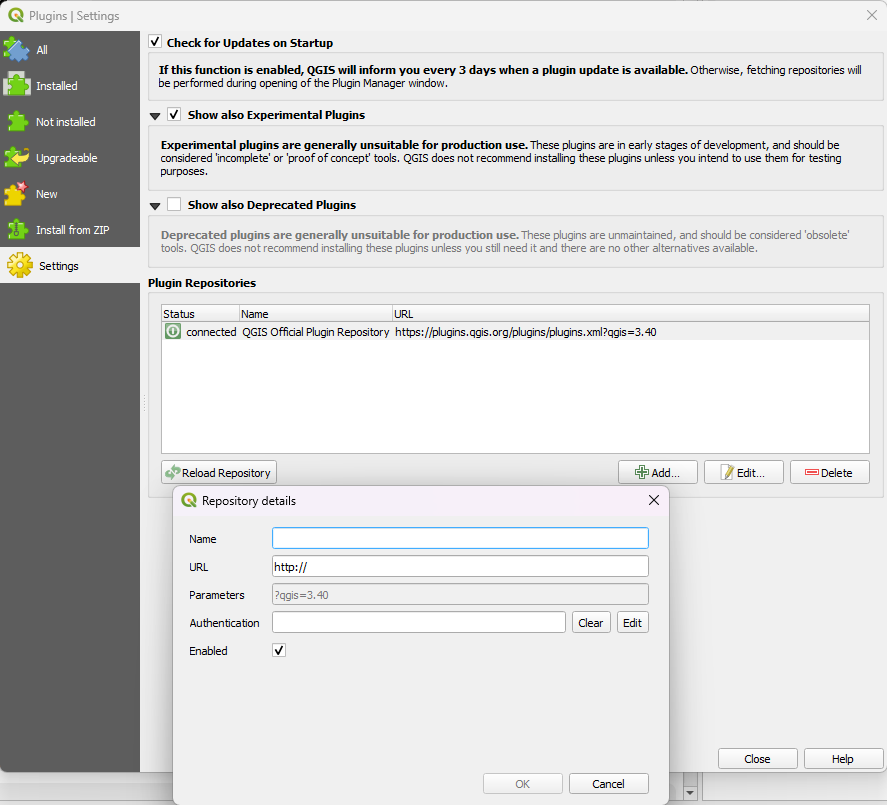The height and width of the screenshot is (805, 887).
Task: Focus the repository Name input field
Action: click(460, 538)
